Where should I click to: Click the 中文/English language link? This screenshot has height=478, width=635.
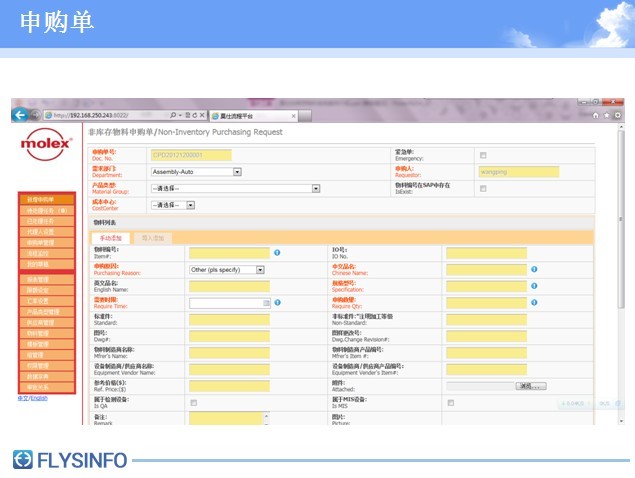pyautogui.click(x=32, y=397)
